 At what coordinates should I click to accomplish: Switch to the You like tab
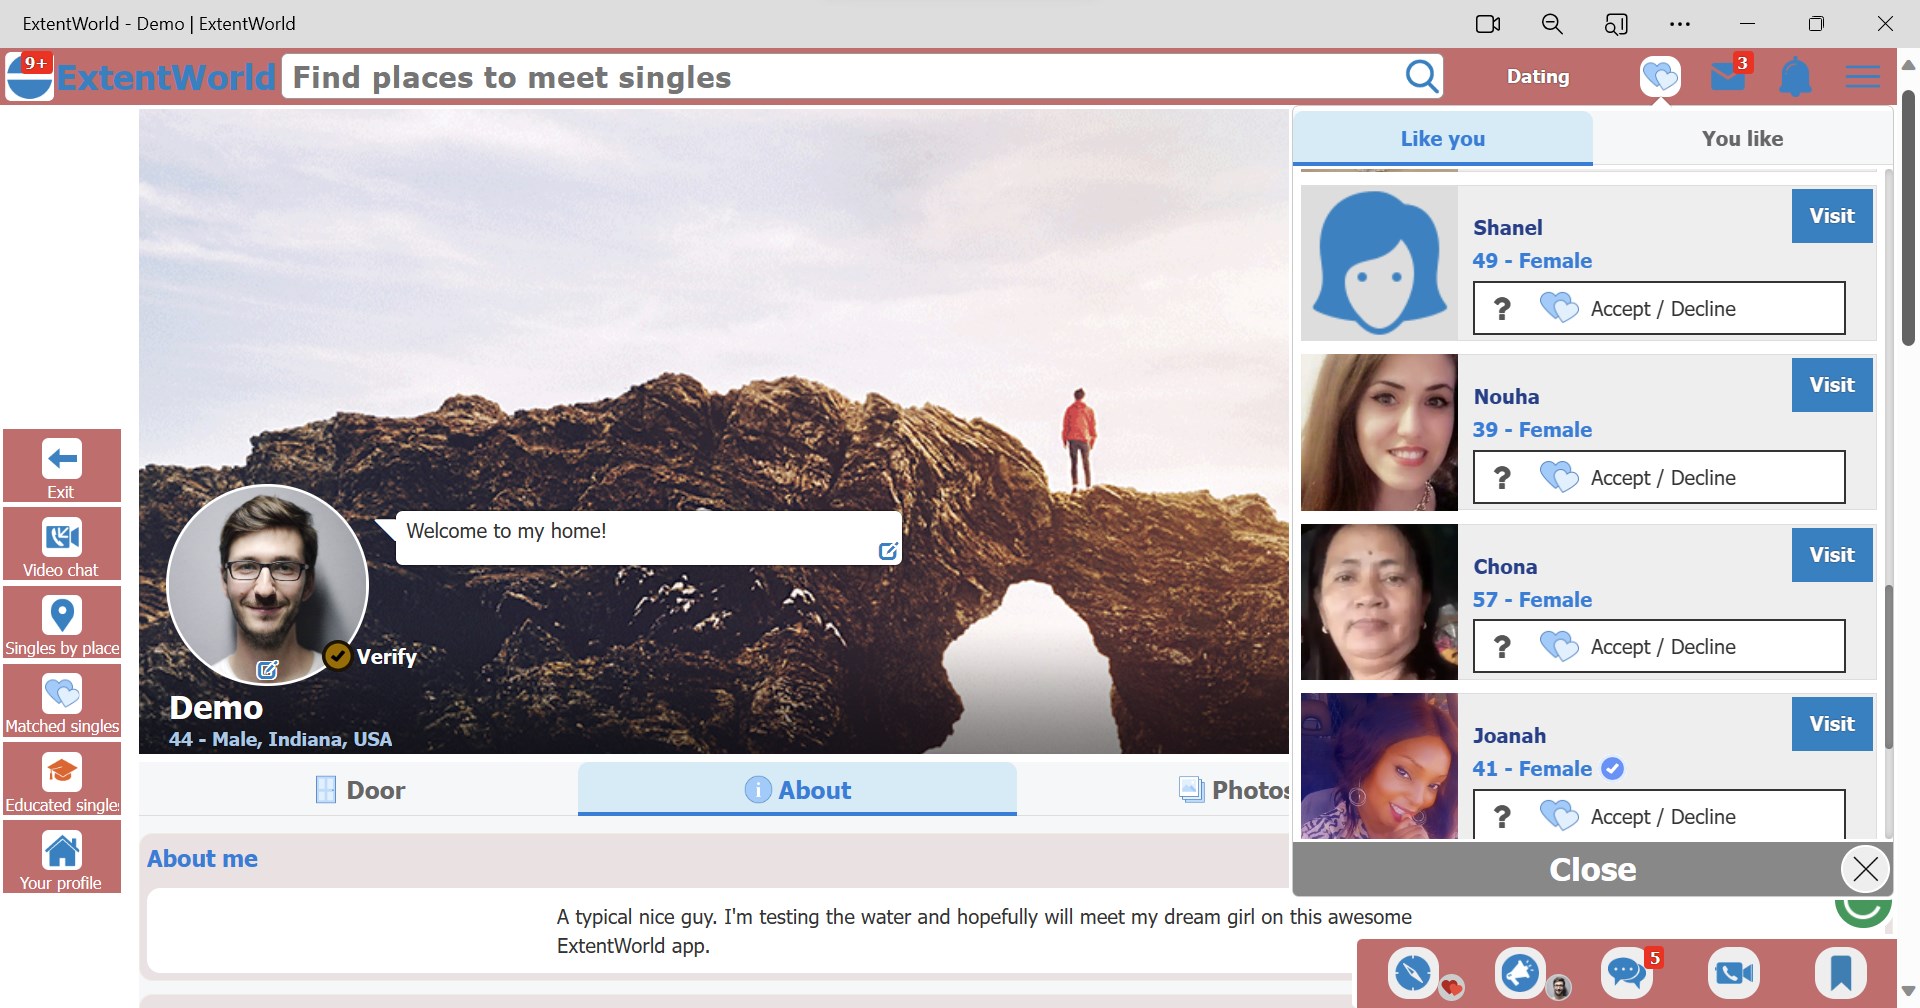1742,139
